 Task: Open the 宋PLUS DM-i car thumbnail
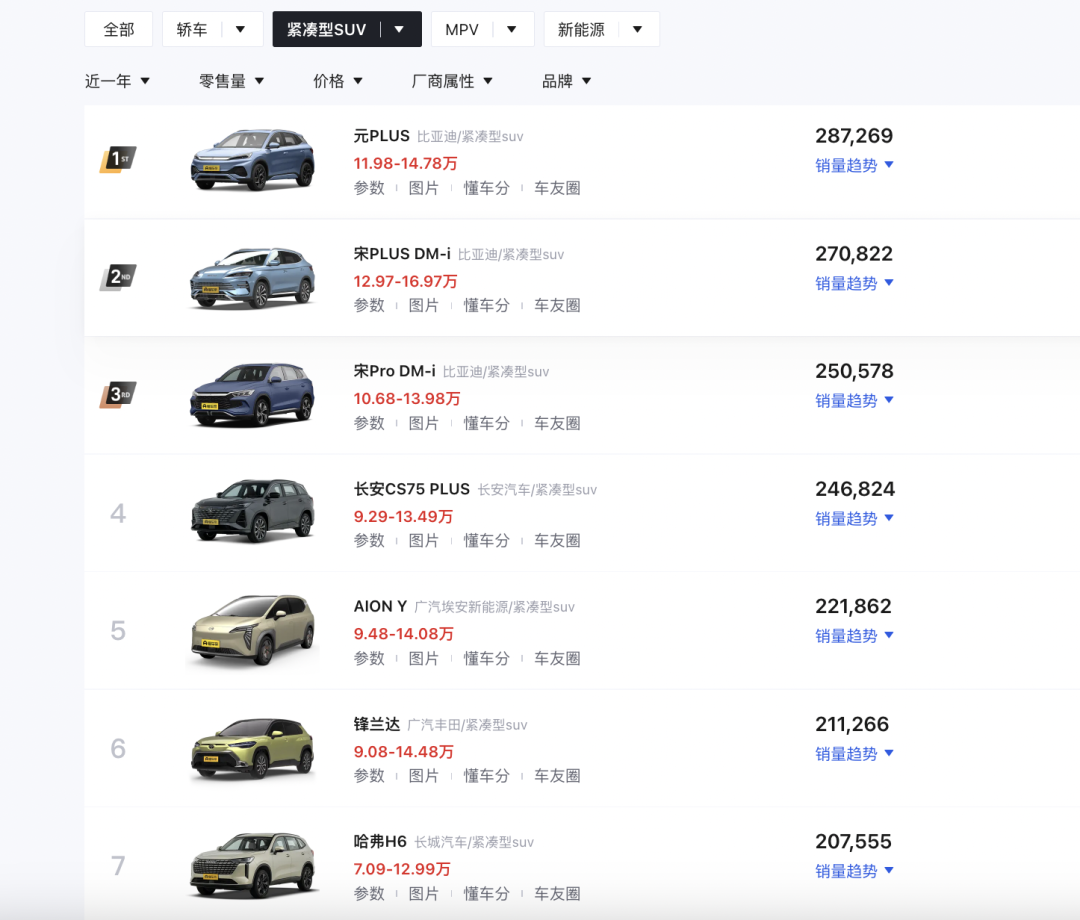tap(252, 278)
